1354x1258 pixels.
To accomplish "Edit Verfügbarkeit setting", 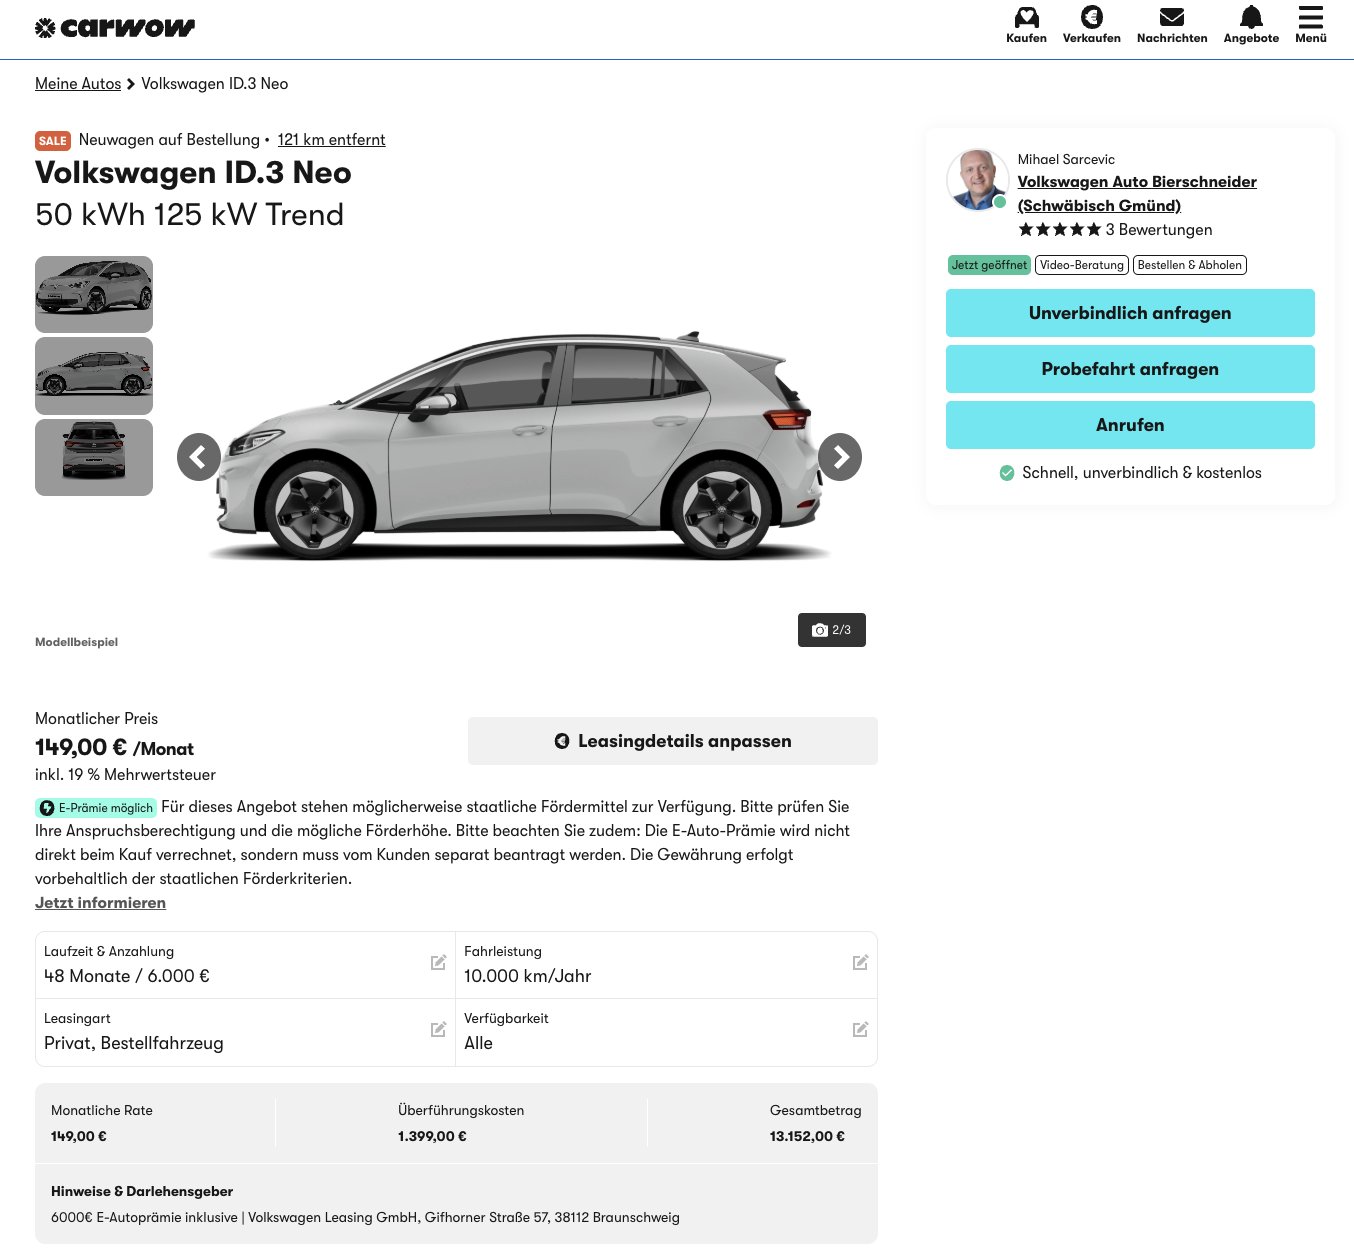I will (860, 1030).
